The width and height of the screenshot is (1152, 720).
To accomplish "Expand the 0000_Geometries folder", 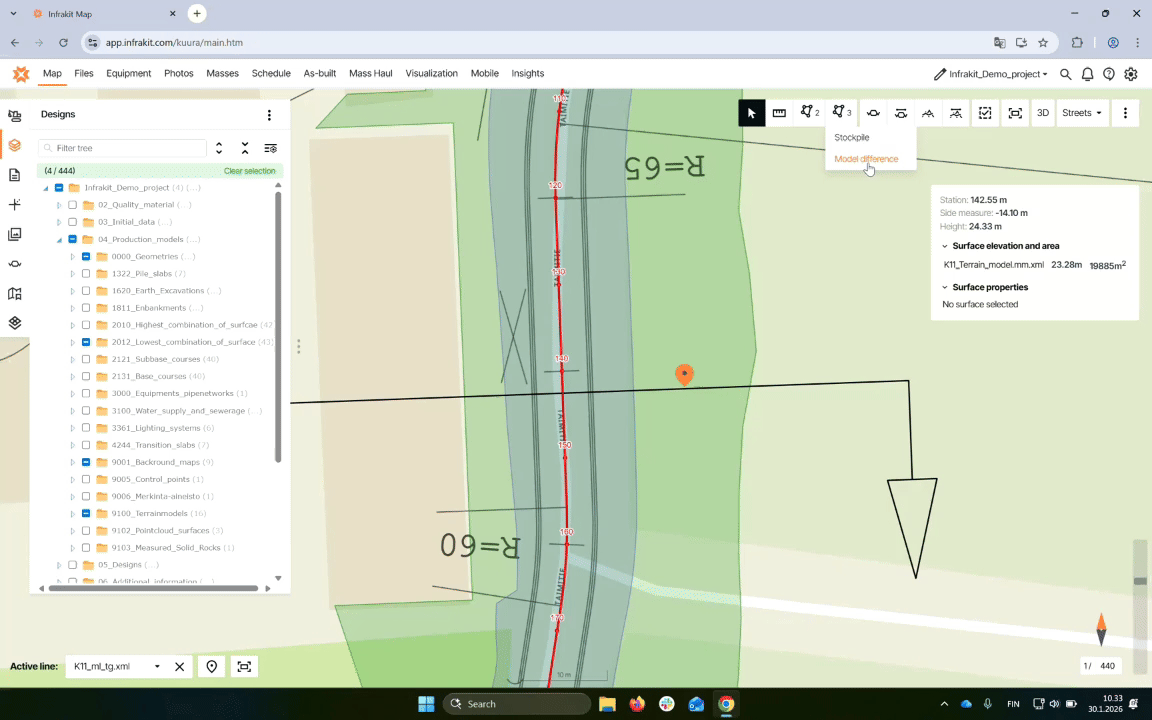I will 73,256.
